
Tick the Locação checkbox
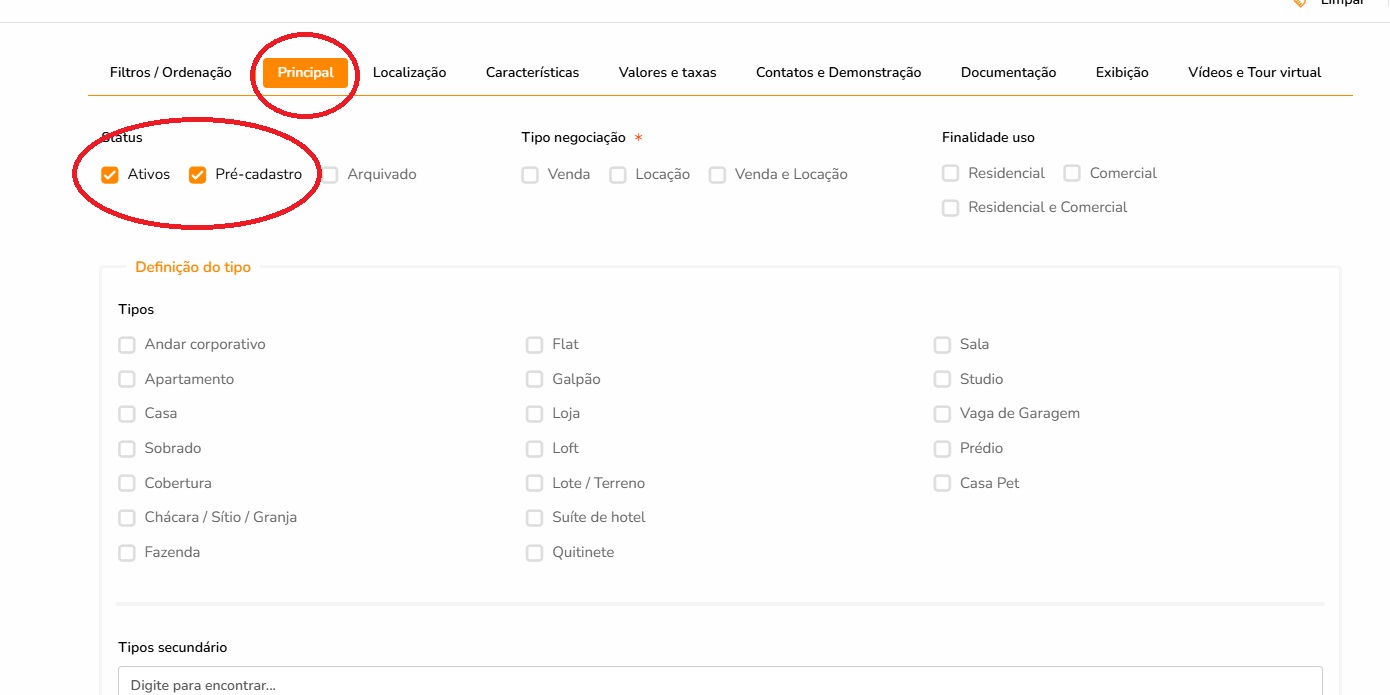[x=618, y=175]
